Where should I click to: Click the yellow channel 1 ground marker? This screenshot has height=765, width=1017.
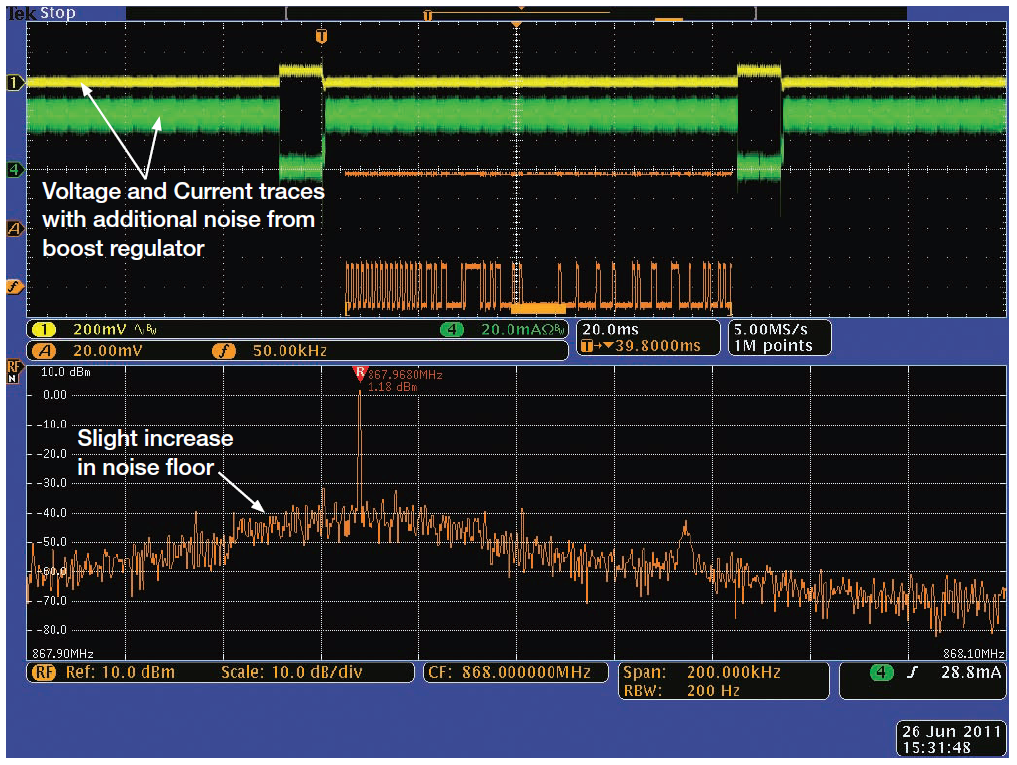click(x=14, y=83)
